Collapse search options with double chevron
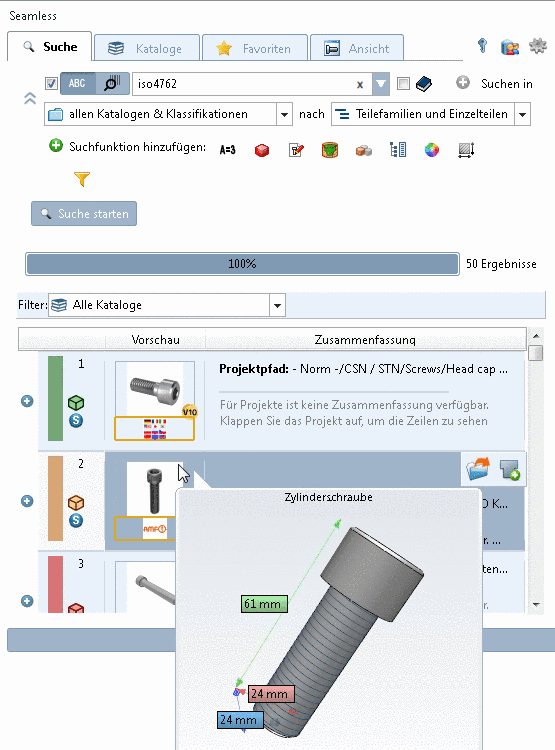This screenshot has height=750, width=555. click(30, 98)
